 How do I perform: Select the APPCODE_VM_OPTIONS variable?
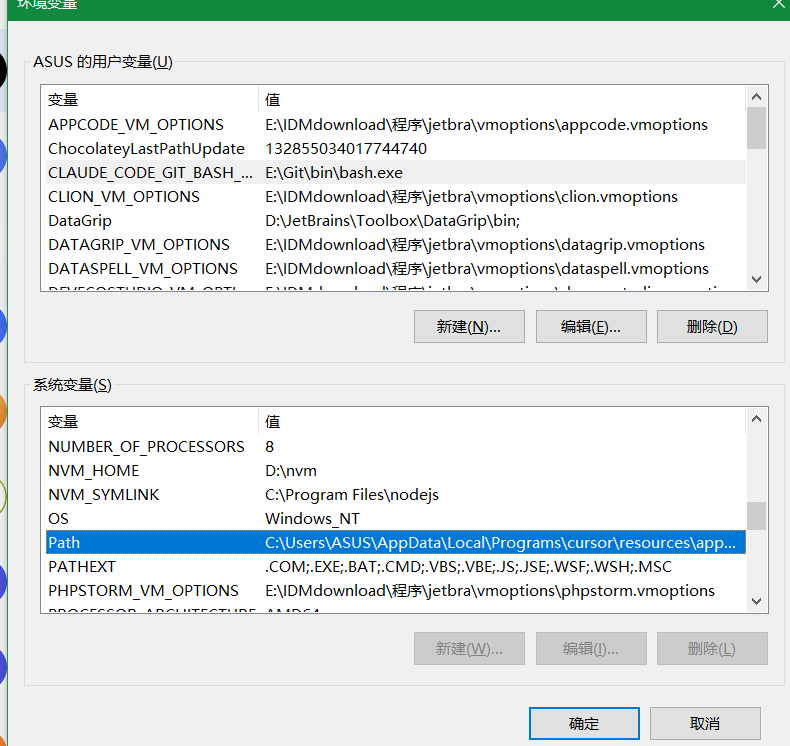pos(136,125)
